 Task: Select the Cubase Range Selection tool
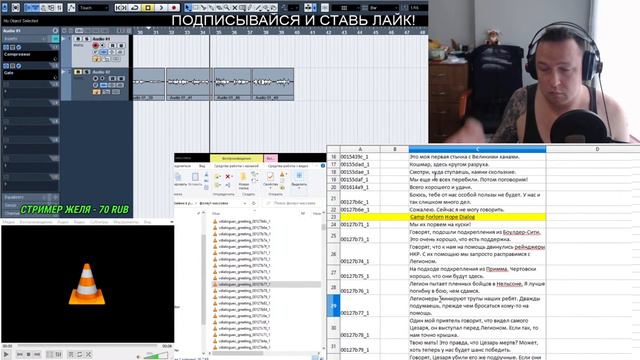pos(196,7)
